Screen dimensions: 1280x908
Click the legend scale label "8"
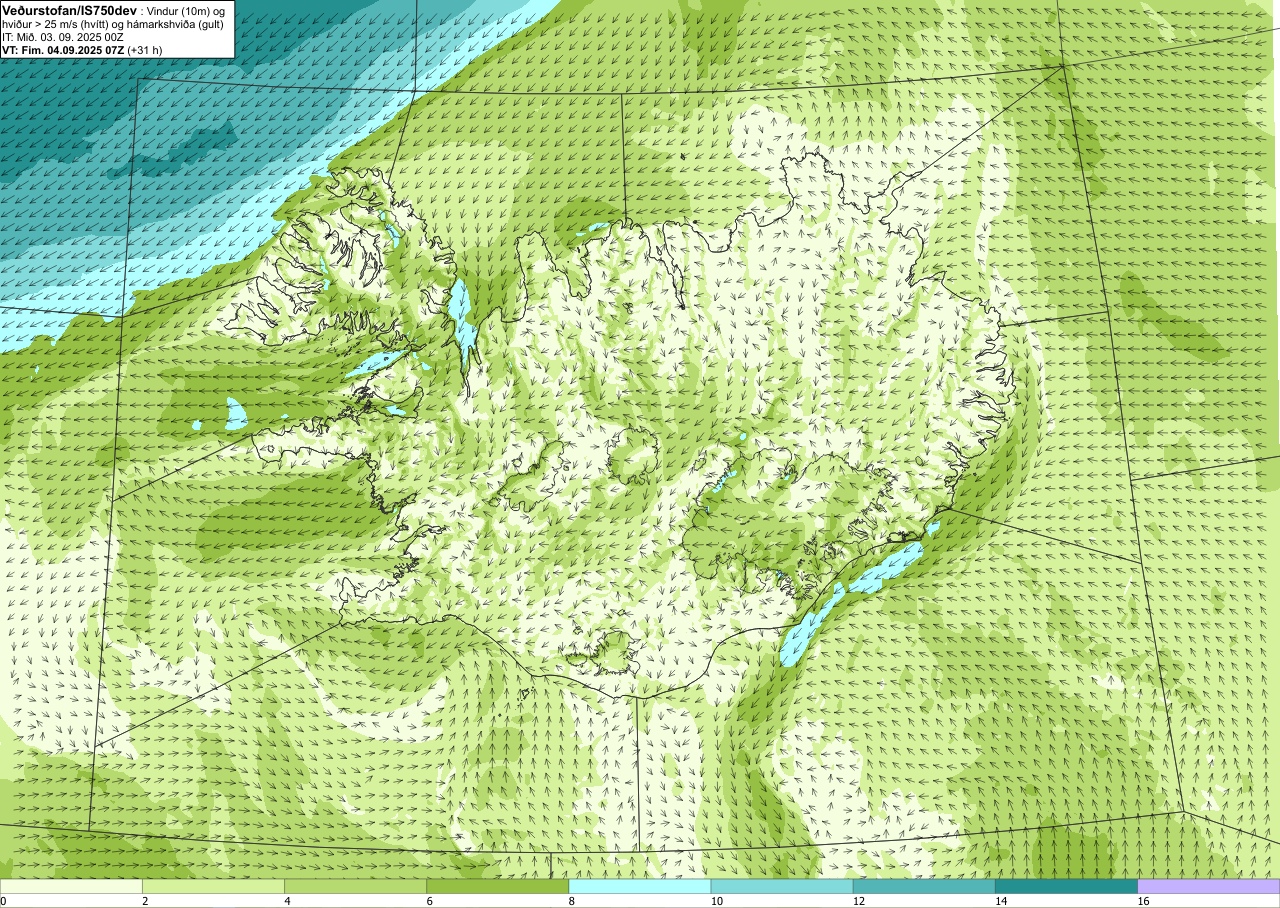(x=572, y=901)
